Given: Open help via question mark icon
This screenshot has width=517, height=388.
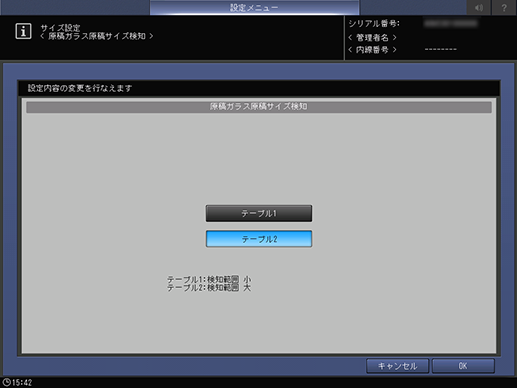Looking at the screenshot, I should tap(504, 7).
